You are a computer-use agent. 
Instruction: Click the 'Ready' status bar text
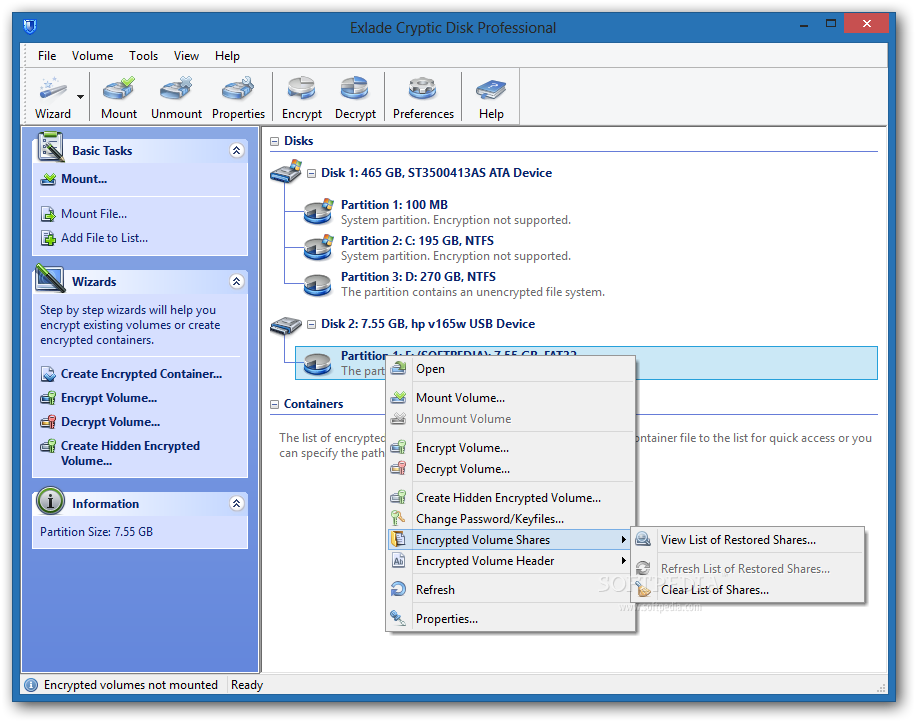tap(247, 685)
